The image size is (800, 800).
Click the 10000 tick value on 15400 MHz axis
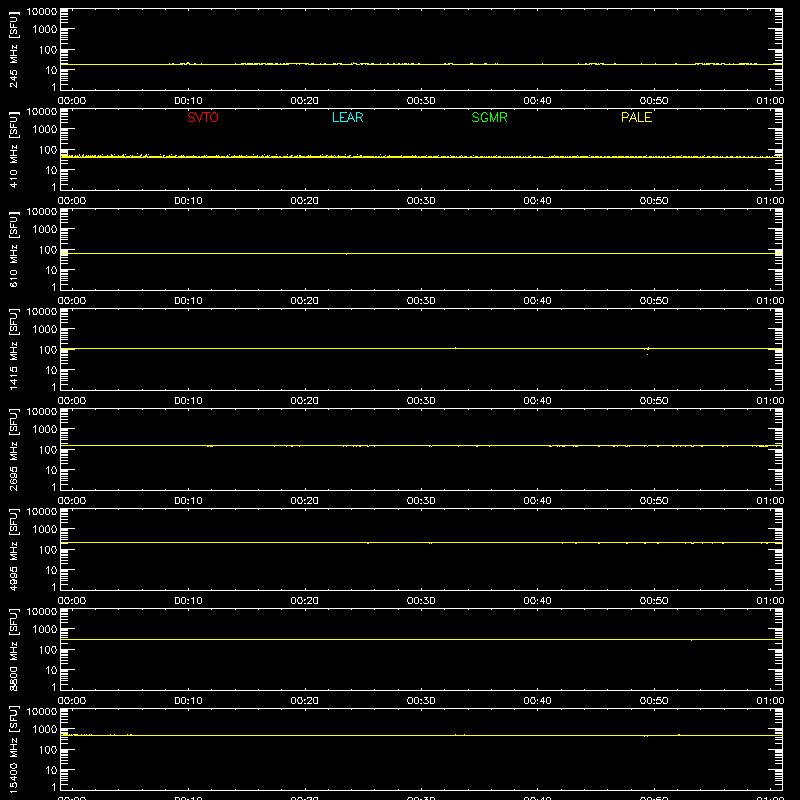42,712
